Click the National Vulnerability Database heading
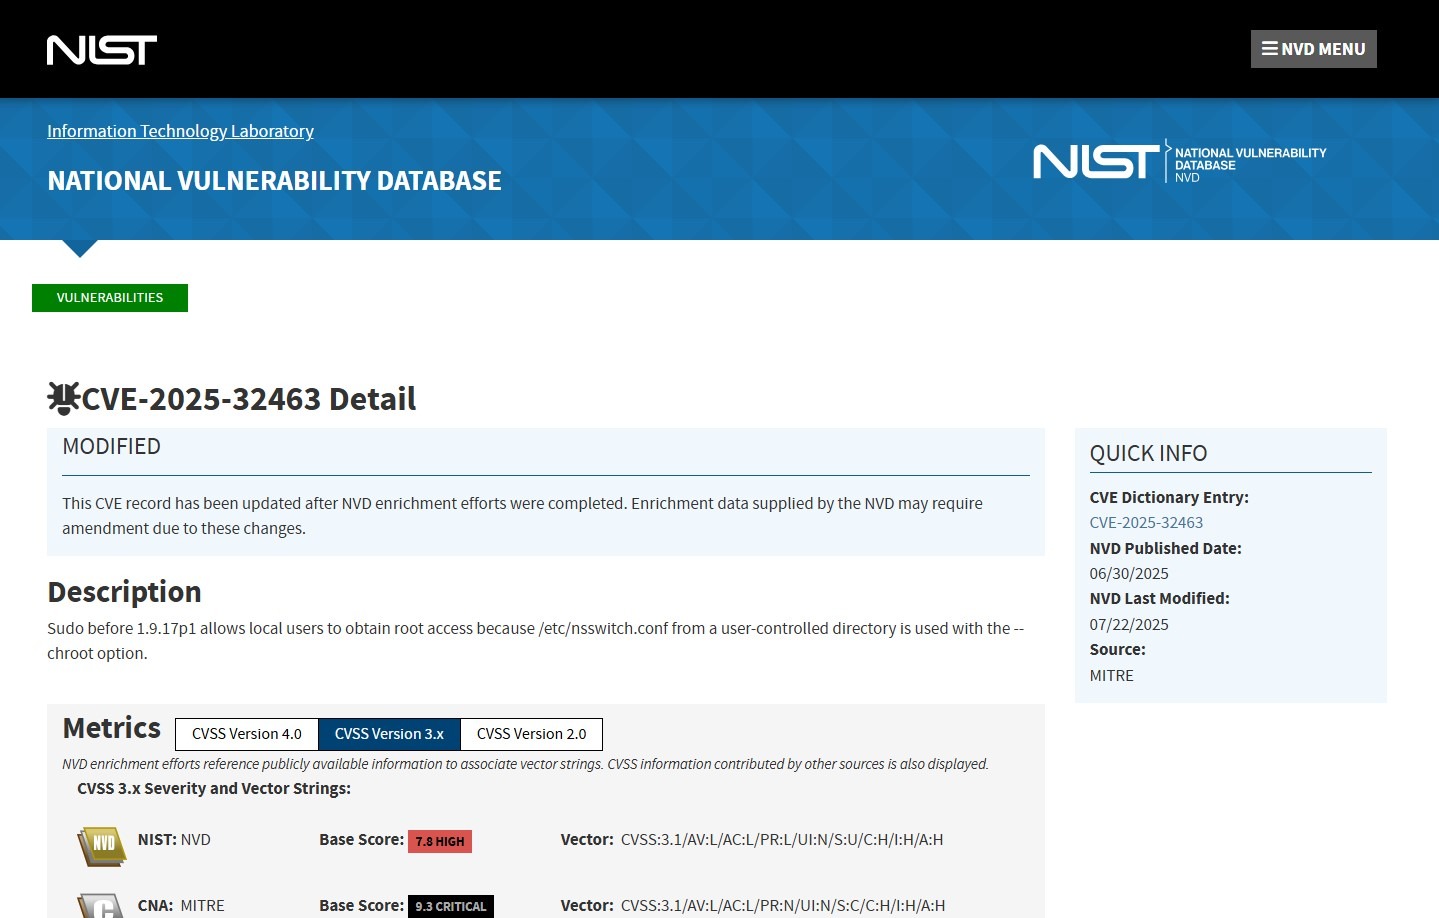 [x=274, y=181]
